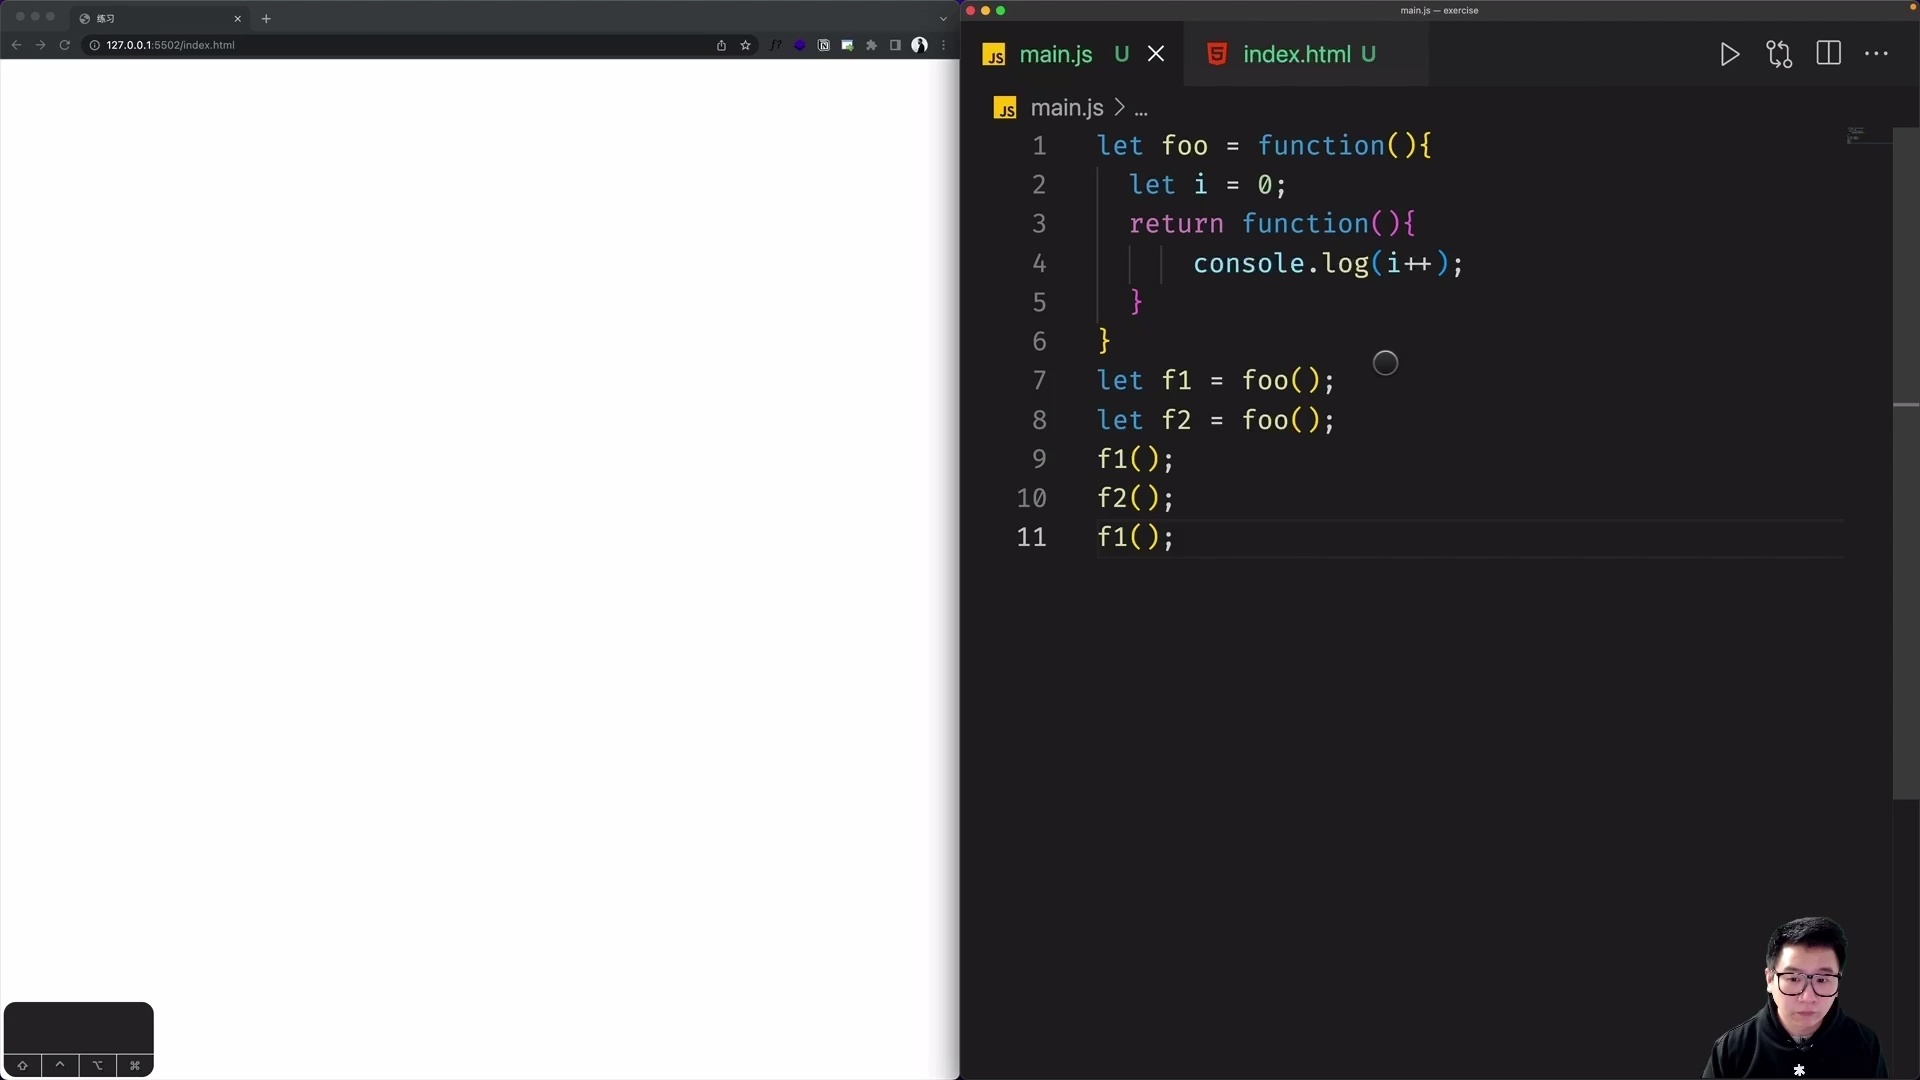Toggle the purple extension icon
The height and width of the screenshot is (1080, 1920).
pyautogui.click(x=800, y=45)
